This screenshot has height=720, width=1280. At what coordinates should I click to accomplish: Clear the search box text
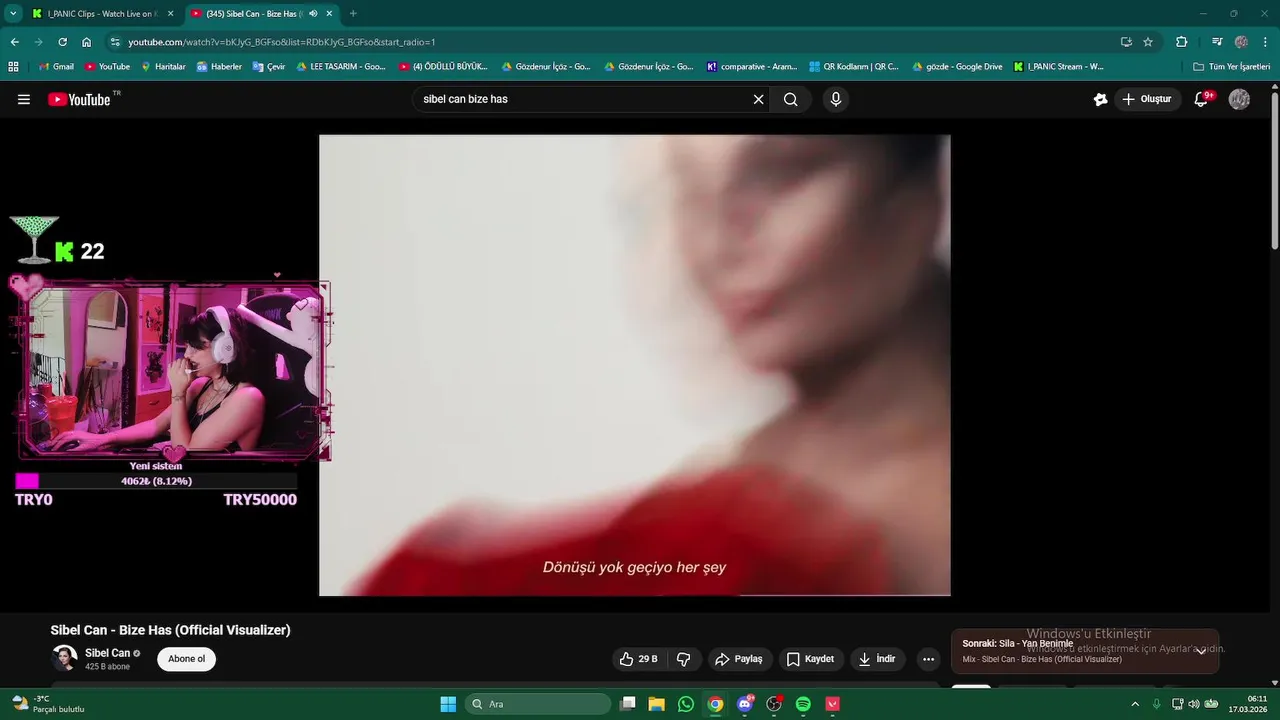click(x=758, y=99)
